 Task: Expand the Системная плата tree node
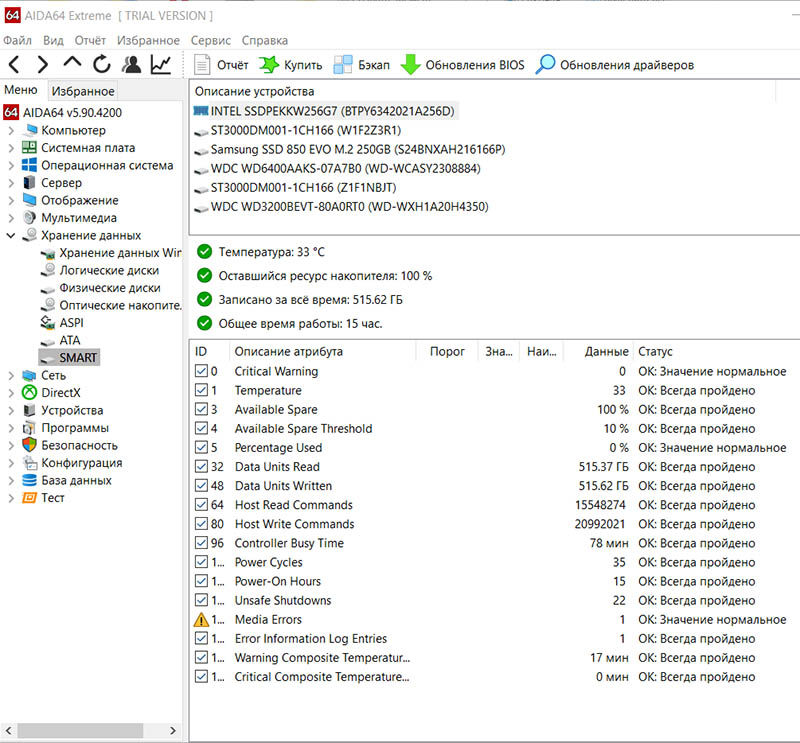tap(11, 148)
